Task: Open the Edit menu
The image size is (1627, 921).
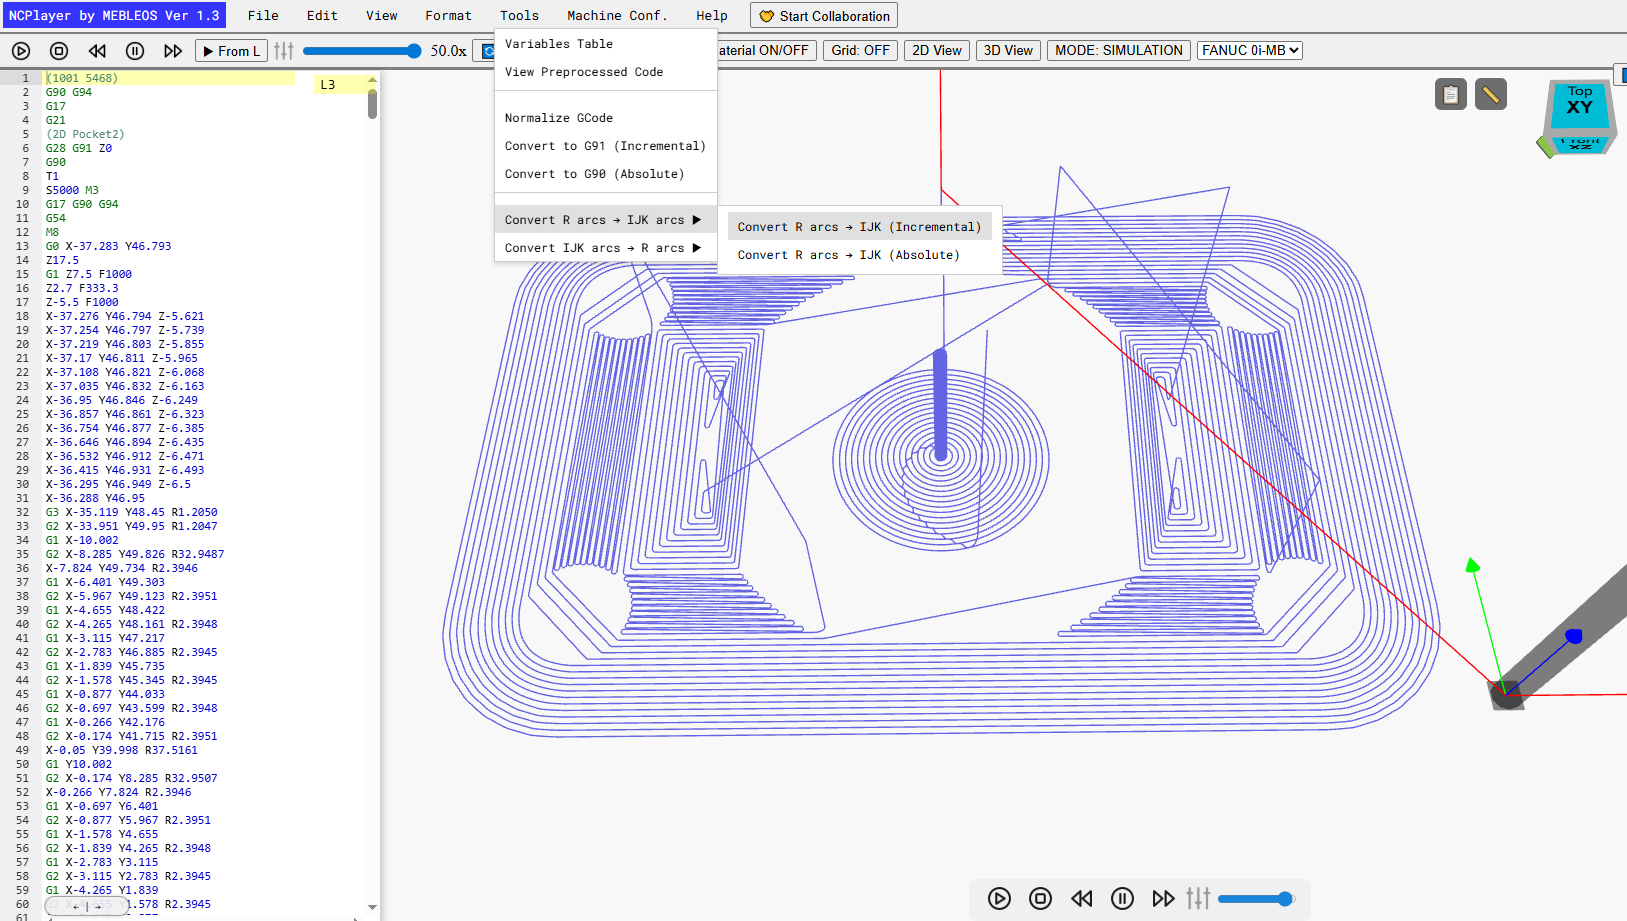Action: pyautogui.click(x=322, y=15)
